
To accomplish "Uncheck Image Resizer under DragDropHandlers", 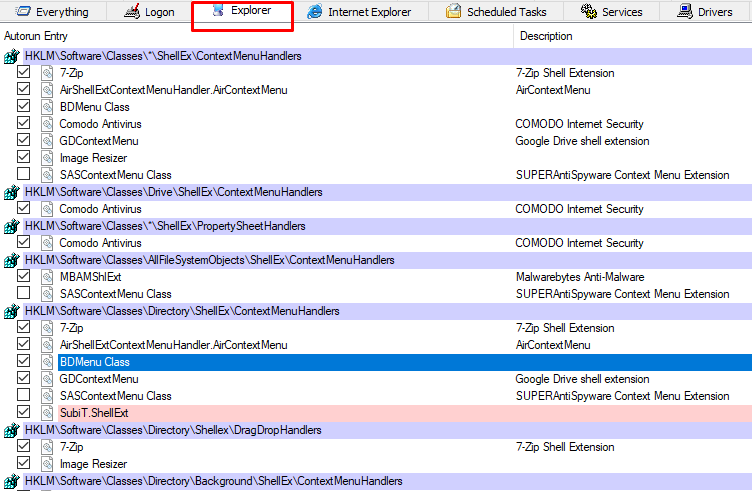I will [x=23, y=463].
